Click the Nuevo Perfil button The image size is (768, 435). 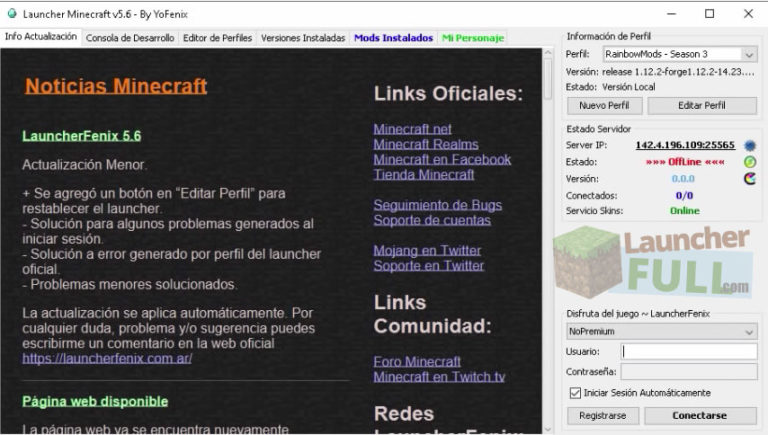[604, 106]
